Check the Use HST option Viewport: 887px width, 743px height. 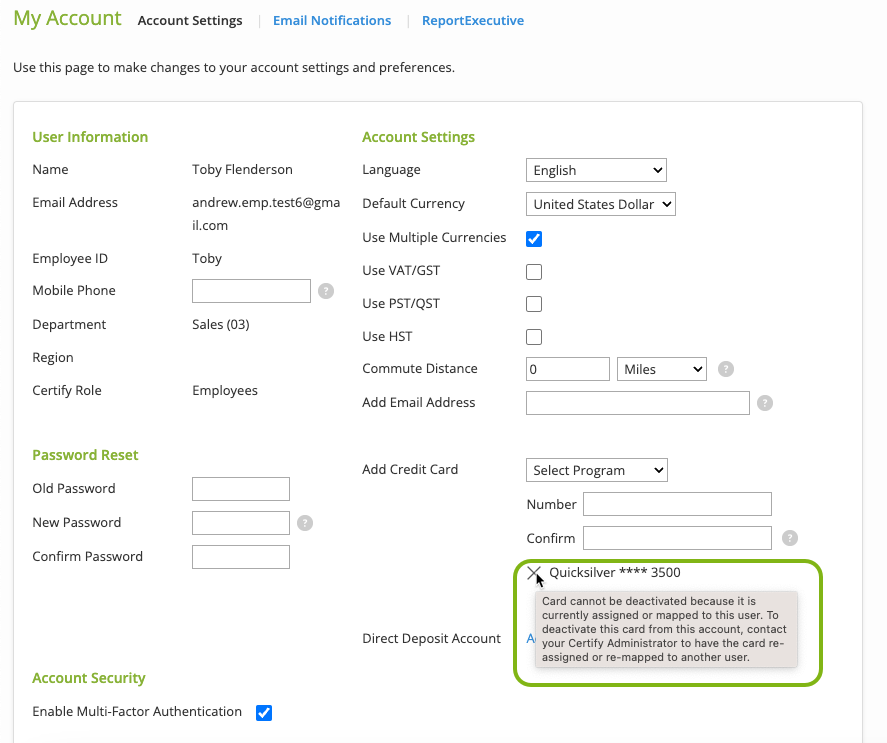tap(534, 337)
